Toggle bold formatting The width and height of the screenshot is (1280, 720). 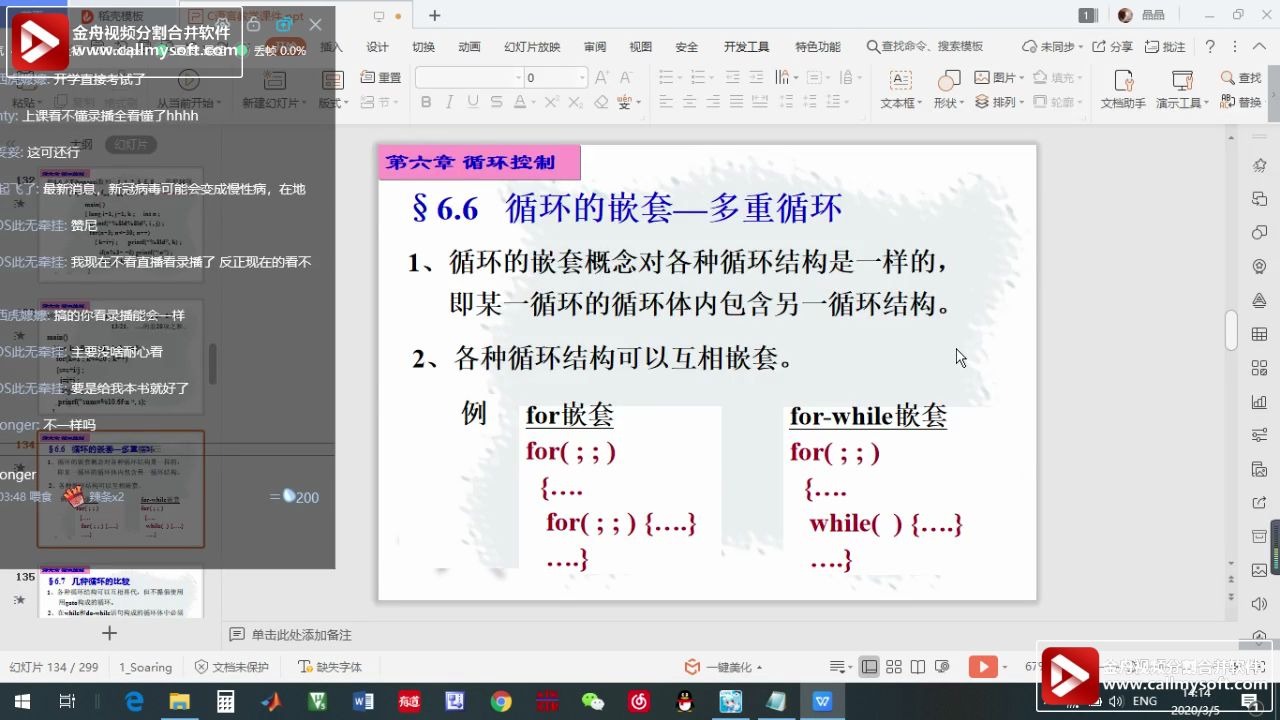424,101
